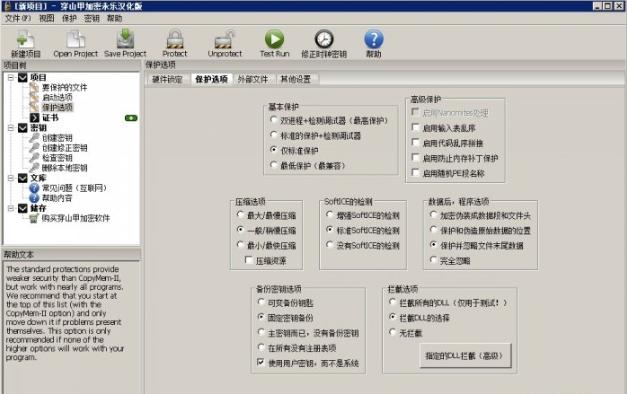The image size is (627, 394).
Task: Click the icon beside 保护选项 in tree
Action: (34, 107)
